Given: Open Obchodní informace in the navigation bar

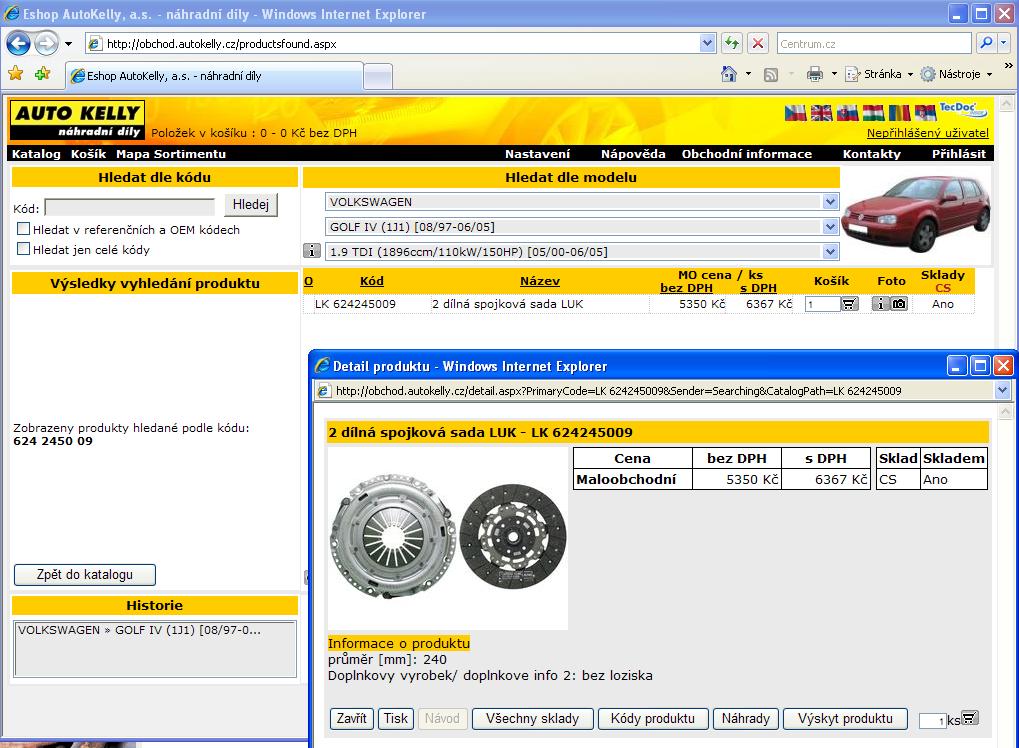Looking at the screenshot, I should coord(746,154).
